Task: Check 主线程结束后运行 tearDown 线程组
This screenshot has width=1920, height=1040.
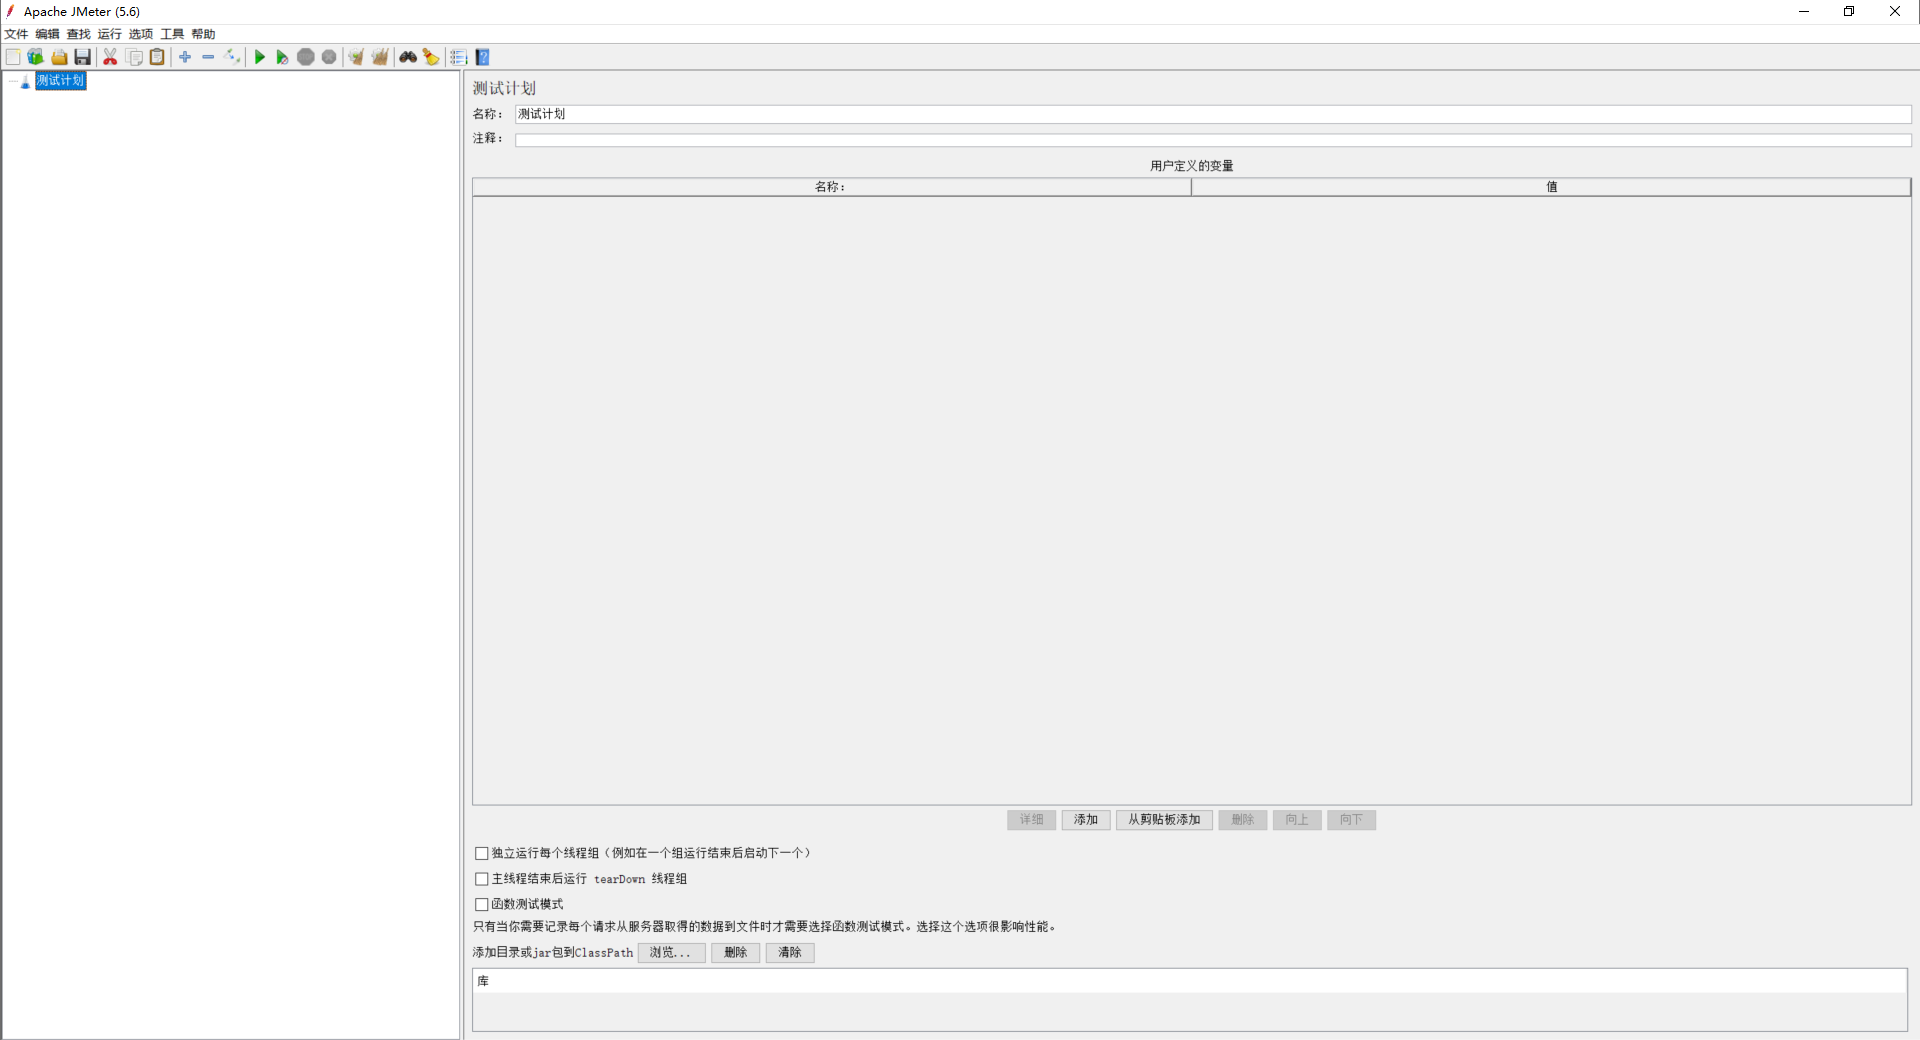Action: tap(482, 879)
